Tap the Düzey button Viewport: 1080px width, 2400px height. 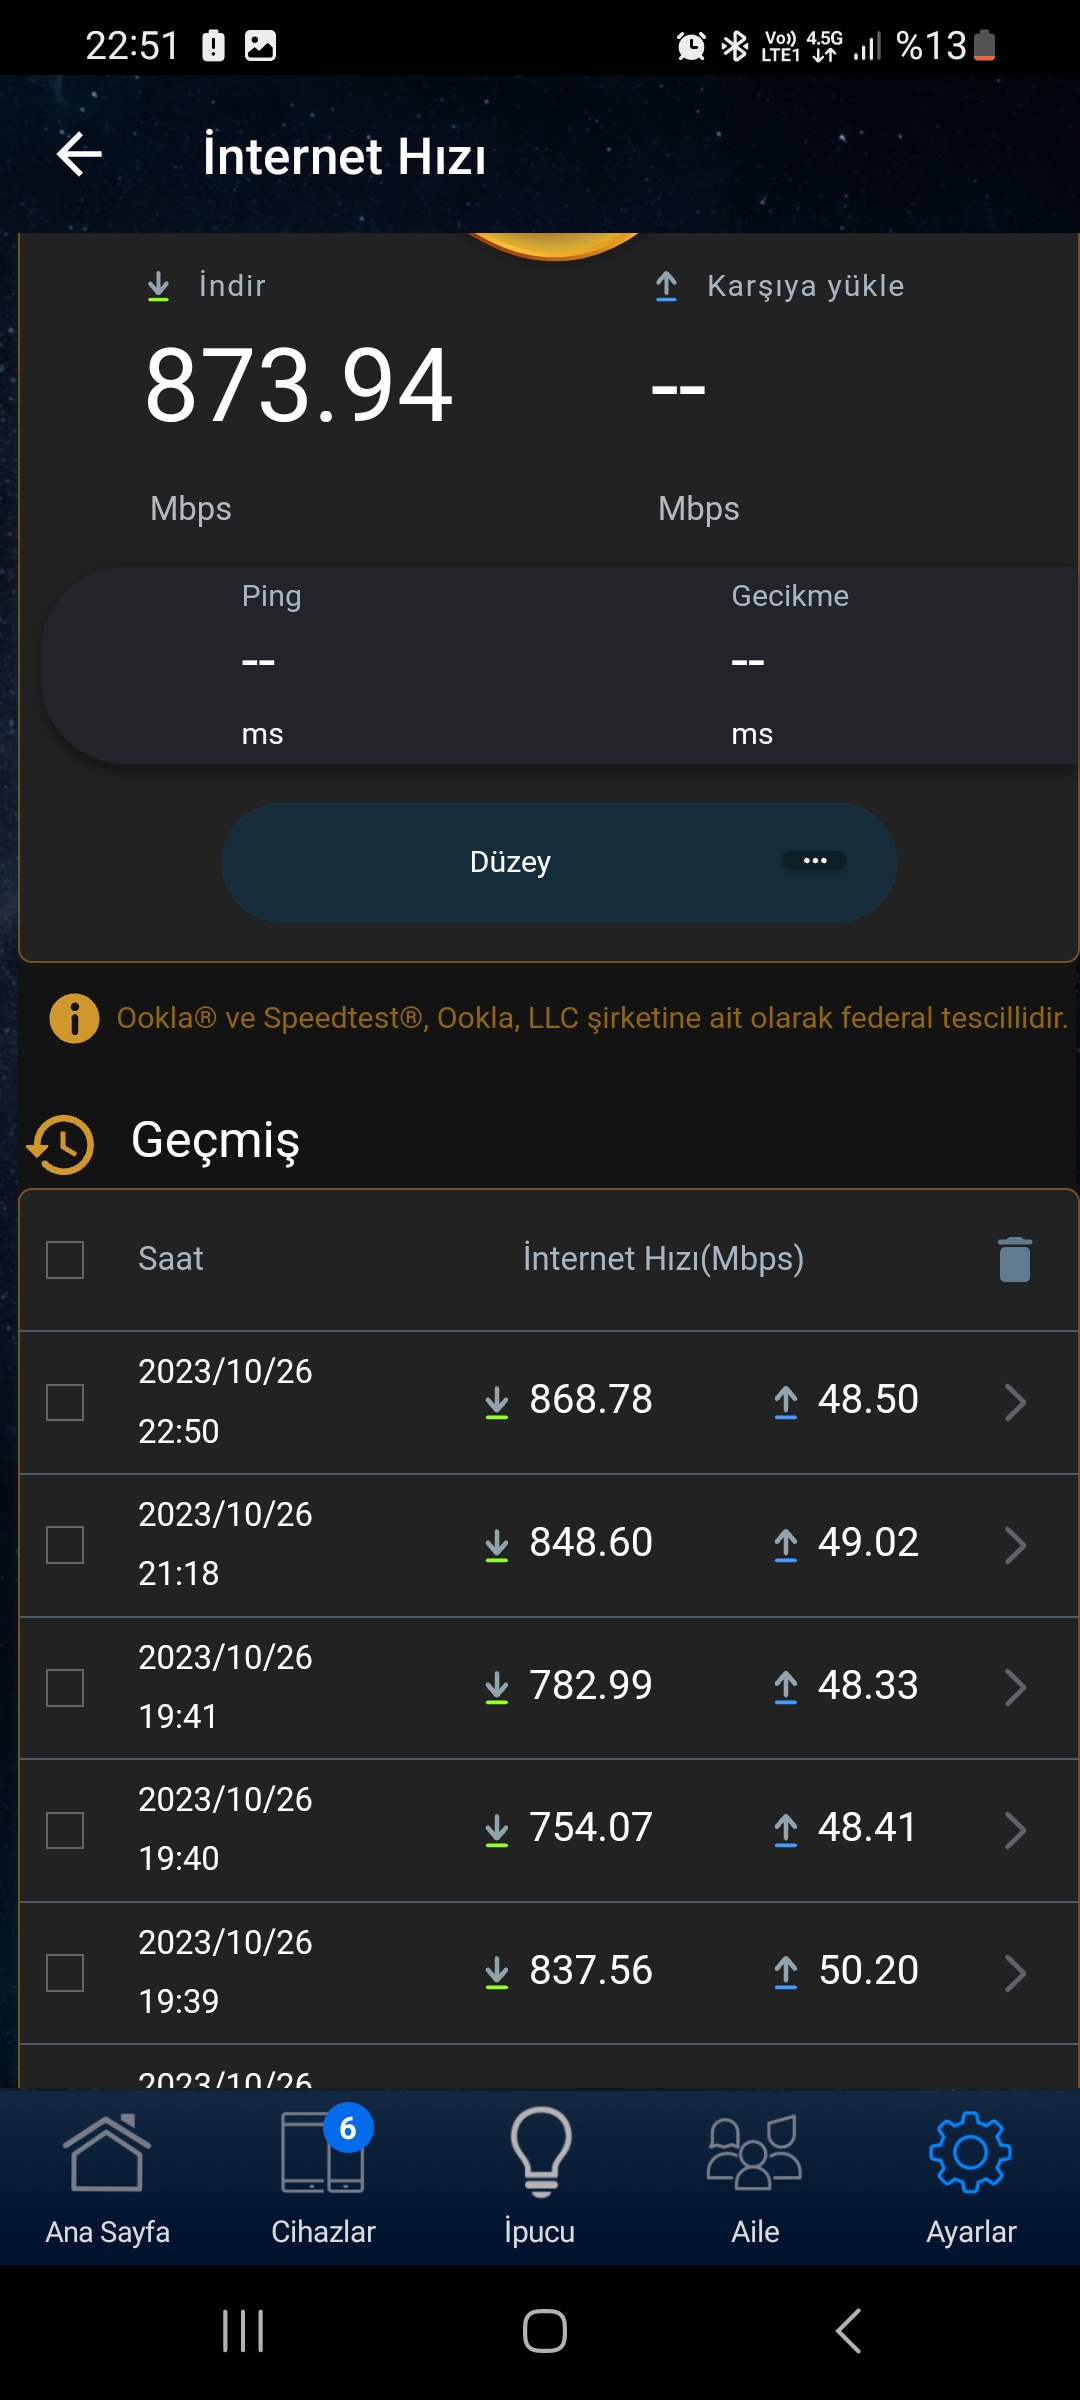tap(559, 862)
